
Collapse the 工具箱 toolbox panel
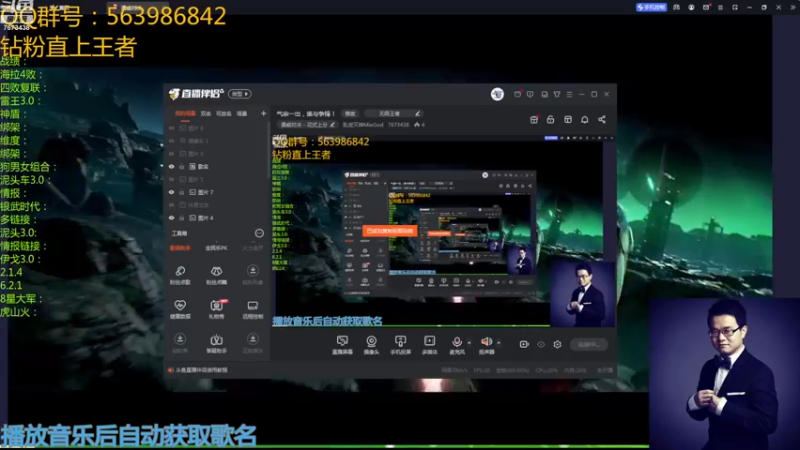(259, 233)
